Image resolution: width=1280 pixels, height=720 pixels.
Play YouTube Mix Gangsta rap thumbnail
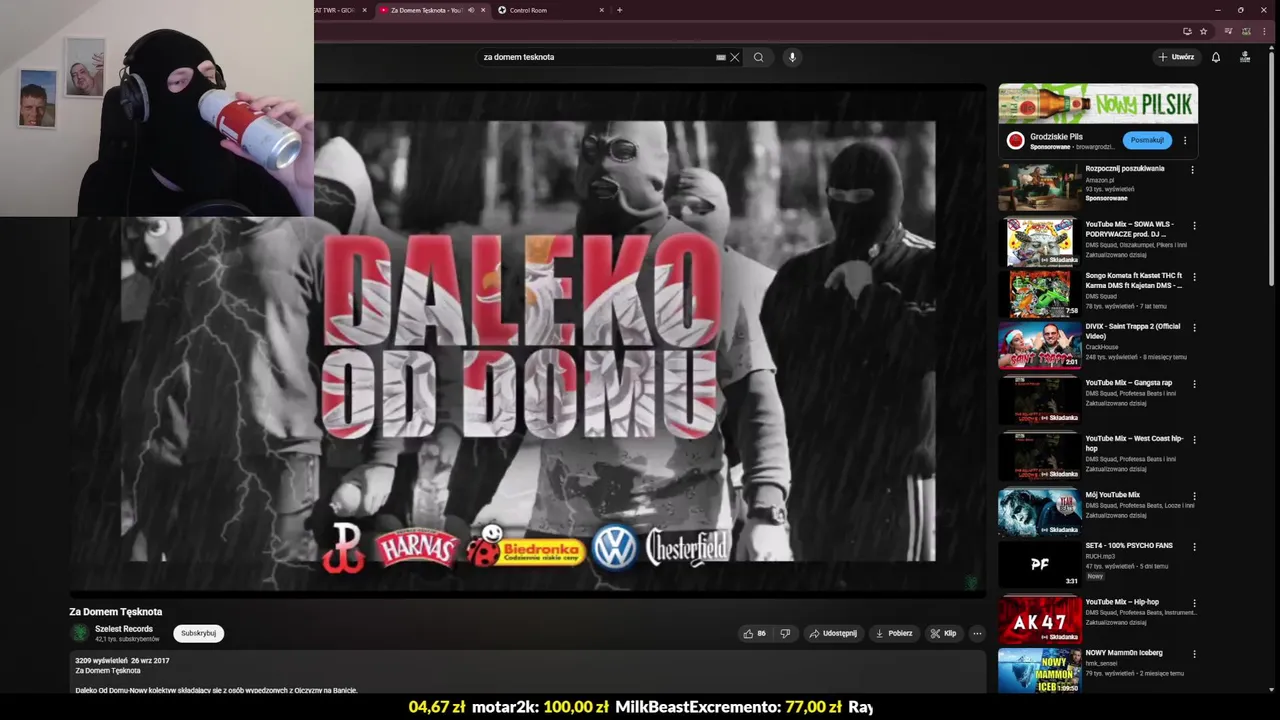pos(1039,401)
